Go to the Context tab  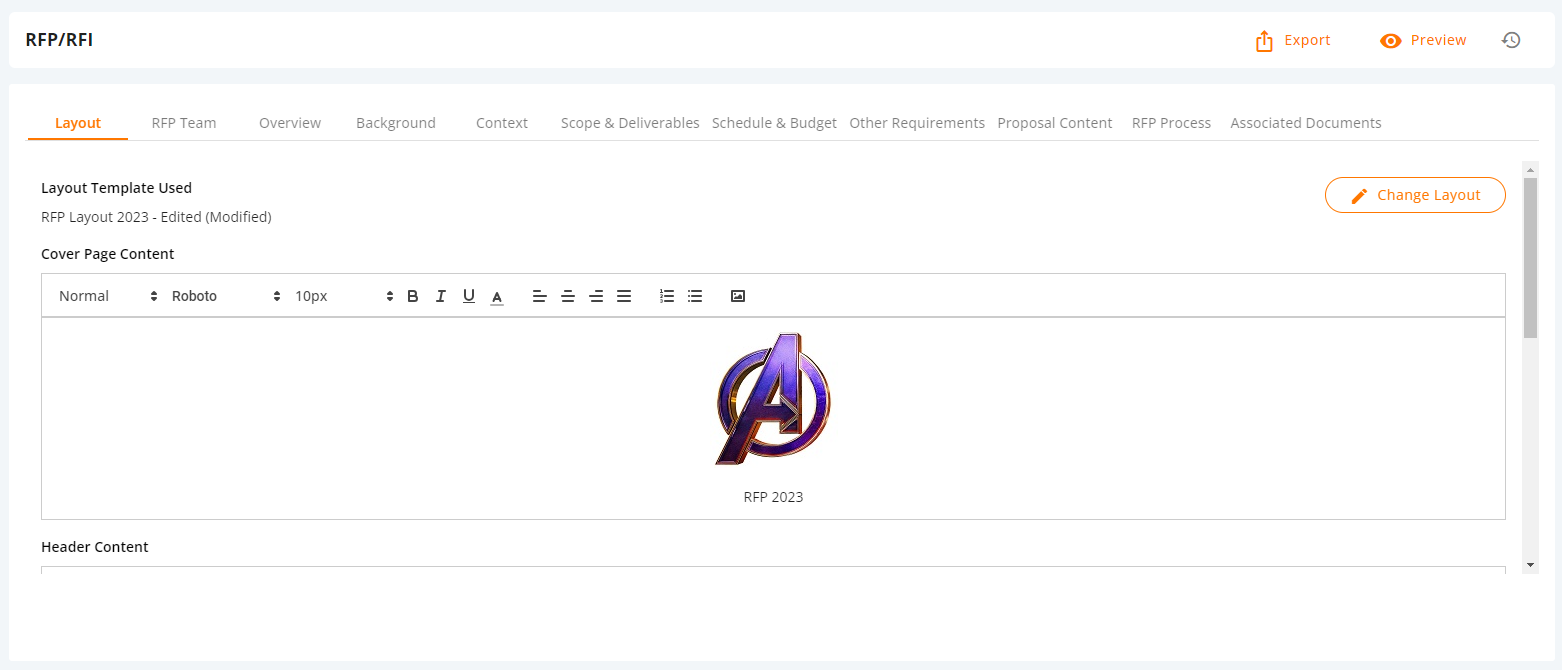point(502,123)
